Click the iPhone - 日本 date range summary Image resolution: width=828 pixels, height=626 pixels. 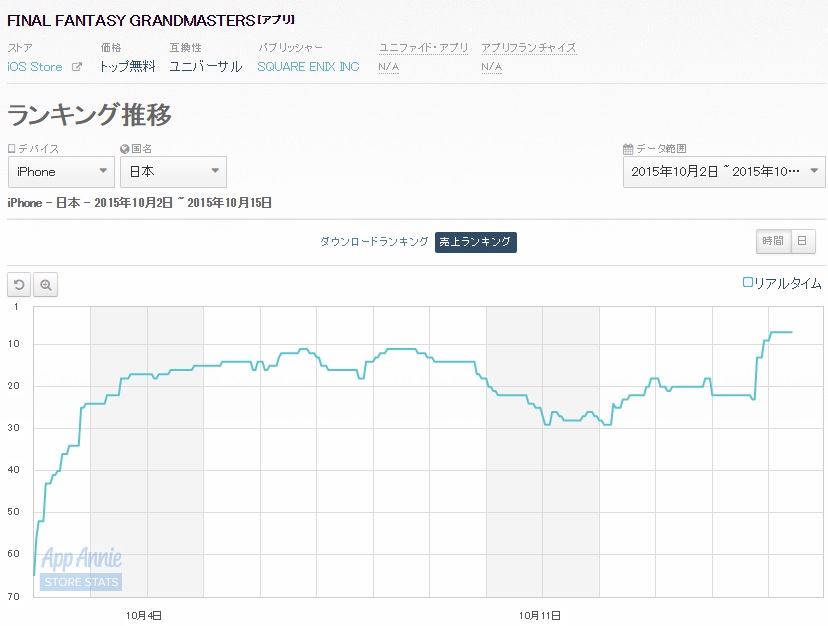click(139, 203)
